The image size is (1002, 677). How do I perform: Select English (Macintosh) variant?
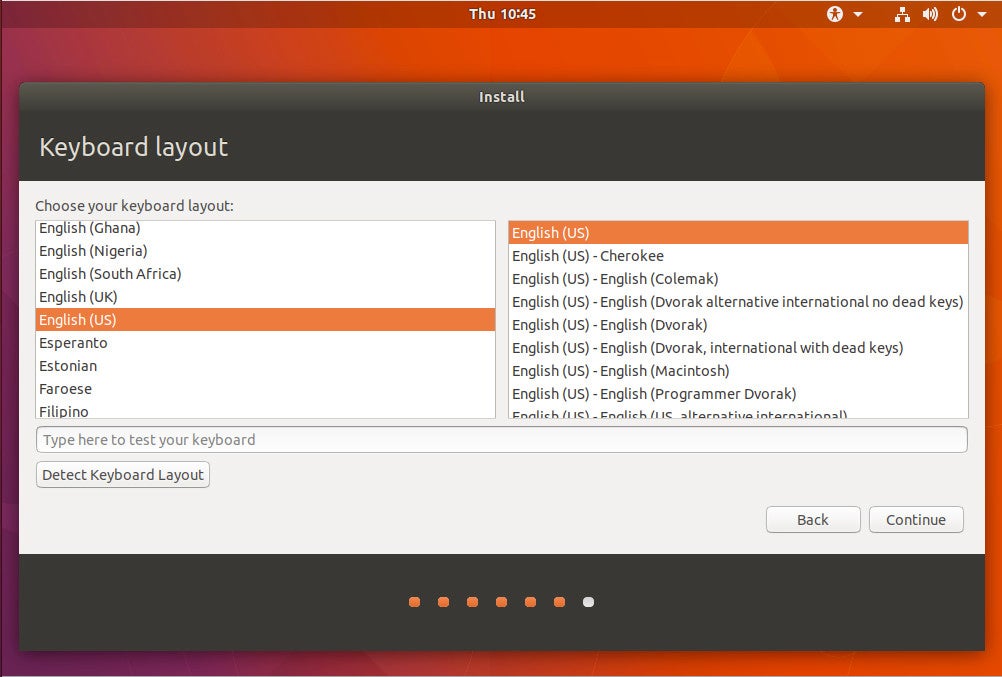coord(738,371)
